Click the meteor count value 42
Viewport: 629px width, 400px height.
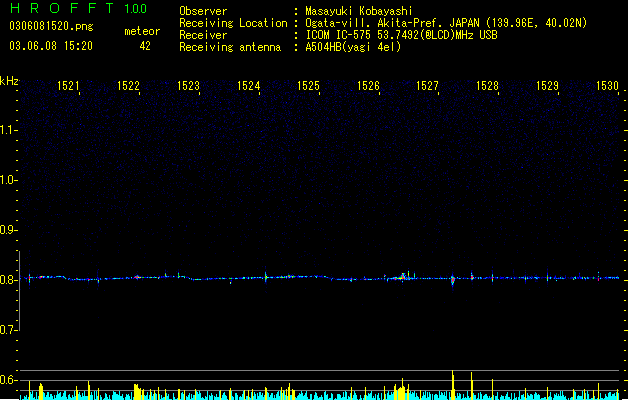145,46
